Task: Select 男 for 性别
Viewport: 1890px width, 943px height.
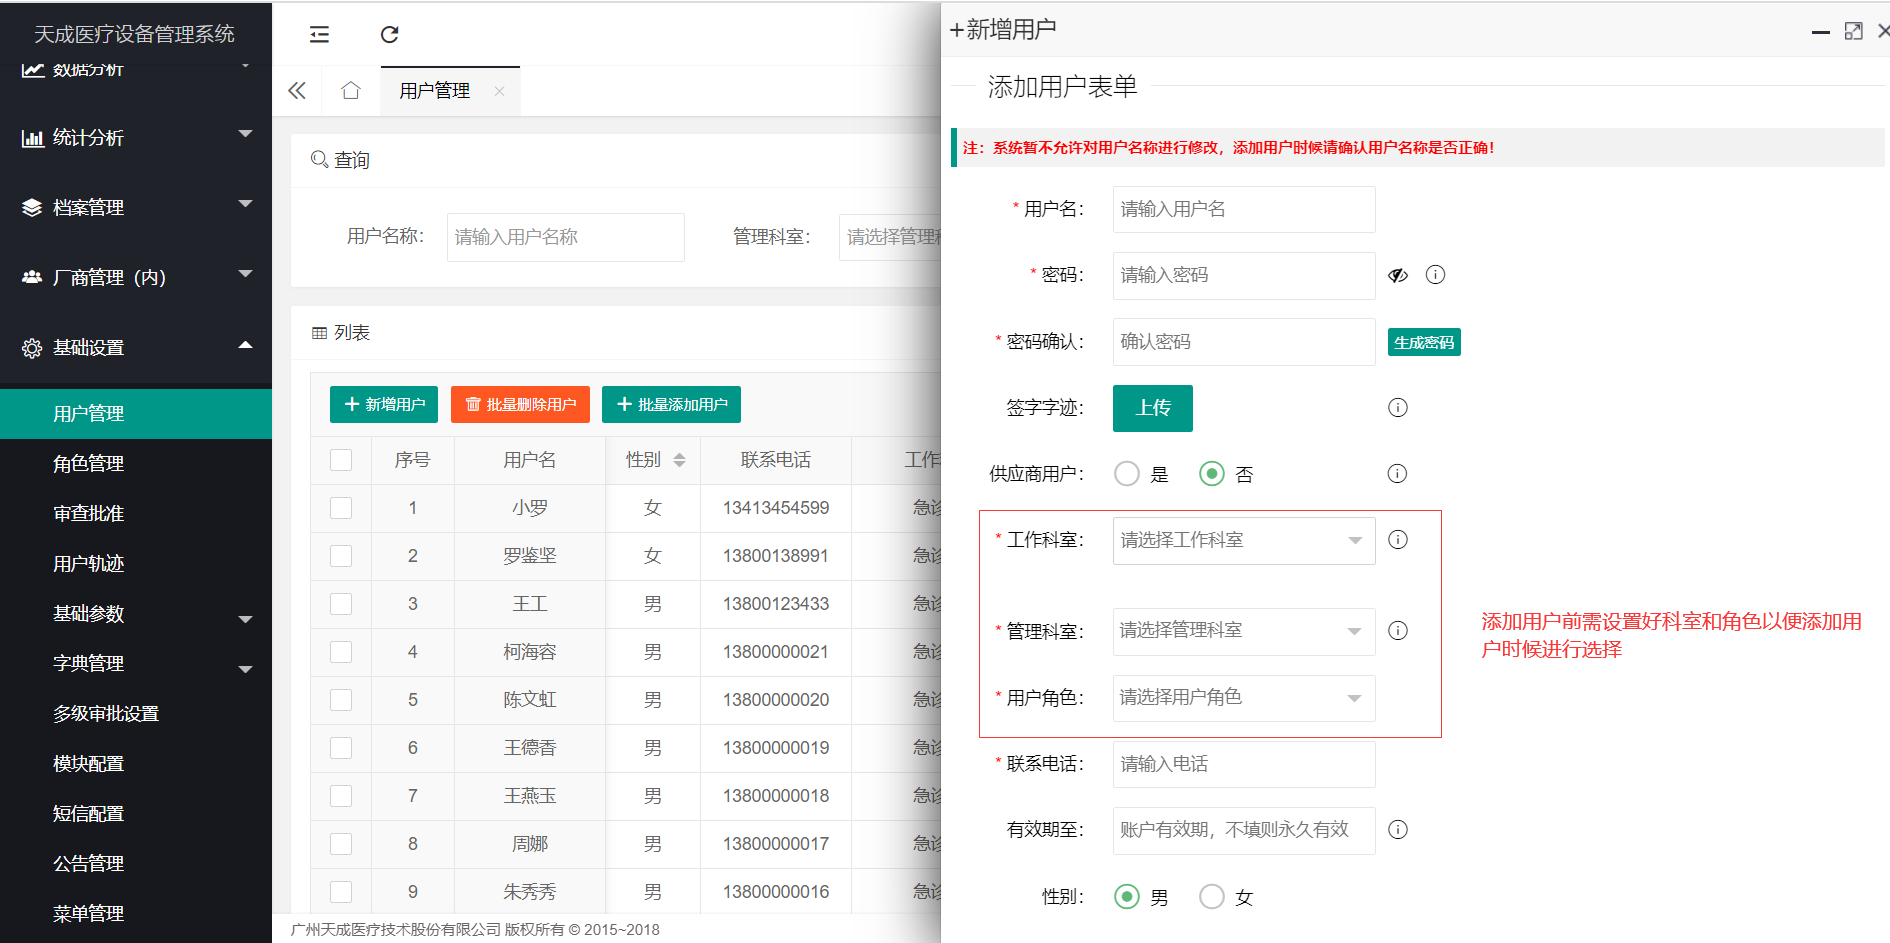Action: tap(1127, 897)
